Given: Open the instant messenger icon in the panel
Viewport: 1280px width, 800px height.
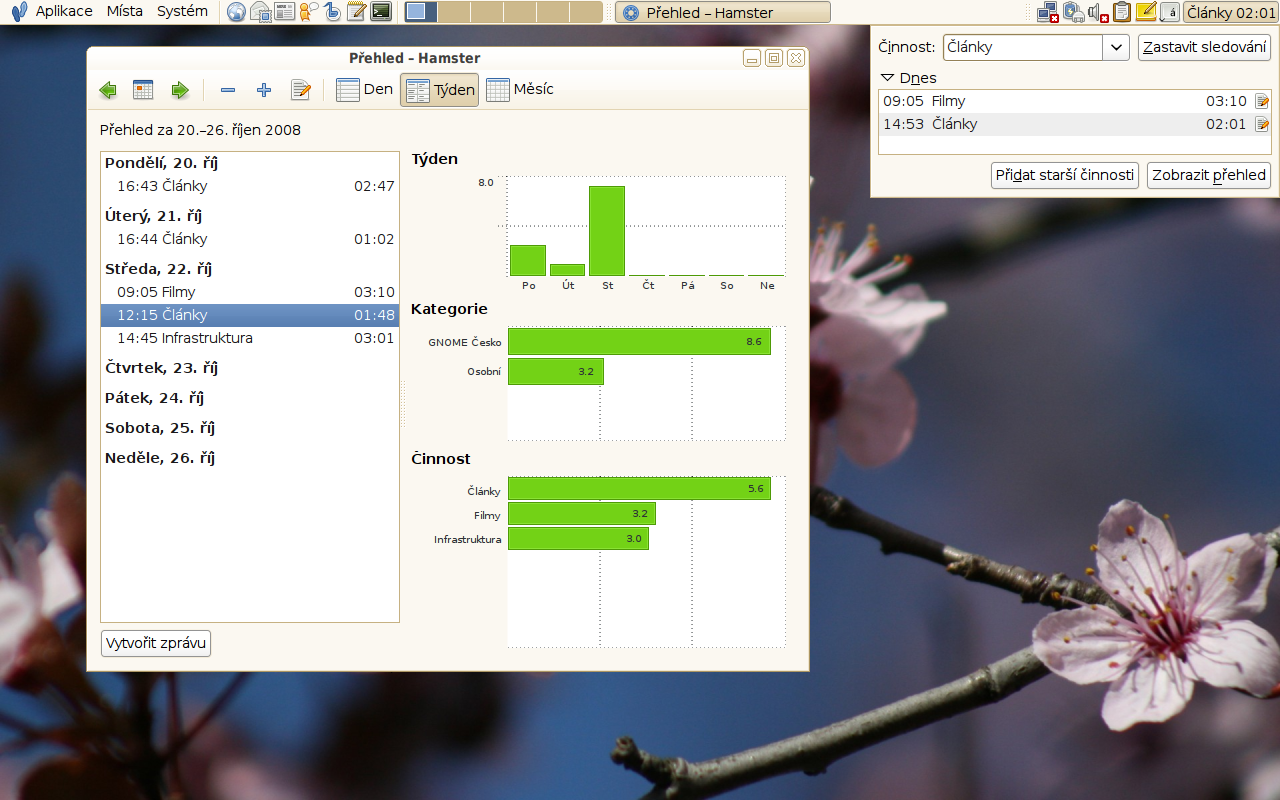Looking at the screenshot, I should click(x=309, y=12).
